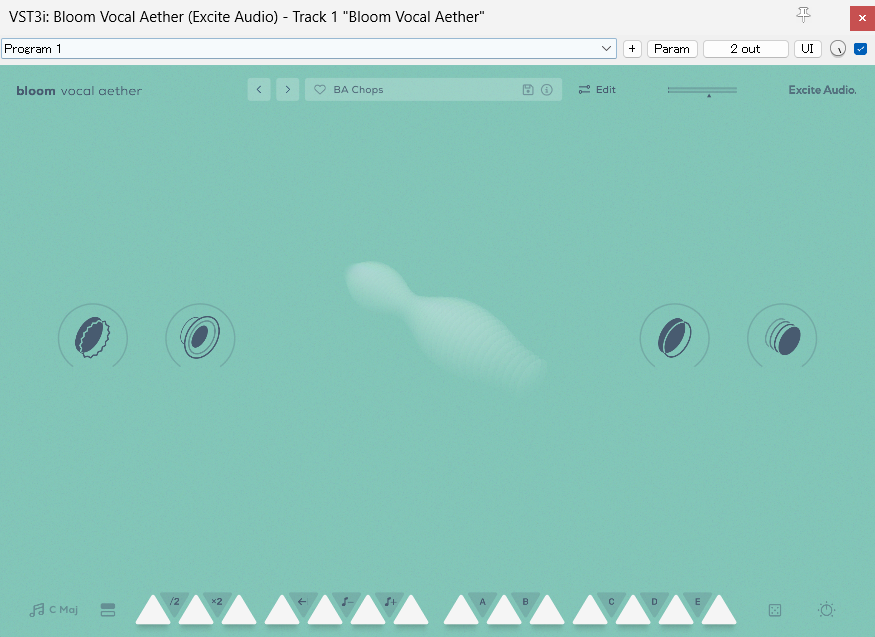Screen dimensions: 875x637
Task: Click the stacked discs macro knob
Action: (782, 337)
